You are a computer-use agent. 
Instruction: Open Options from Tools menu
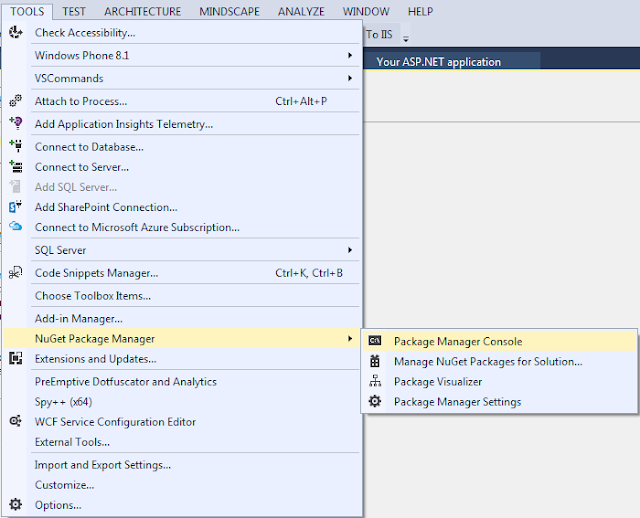[182, 505]
